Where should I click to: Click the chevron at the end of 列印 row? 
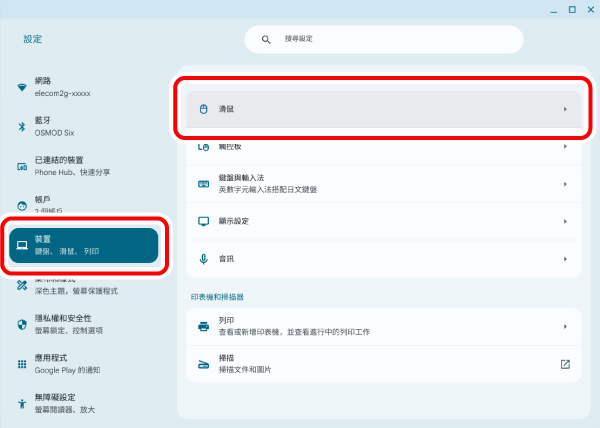pyautogui.click(x=565, y=326)
